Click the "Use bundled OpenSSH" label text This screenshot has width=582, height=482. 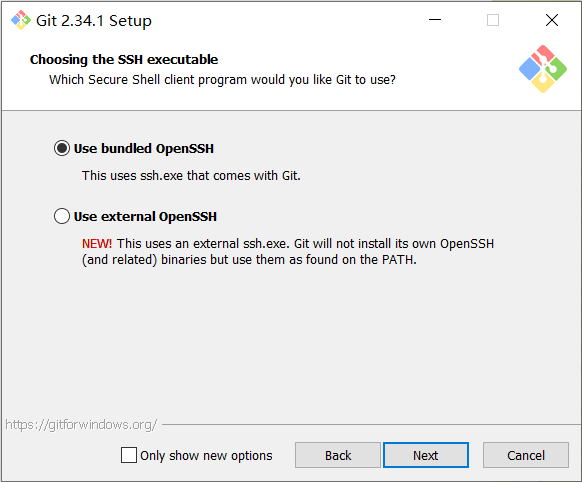point(144,148)
